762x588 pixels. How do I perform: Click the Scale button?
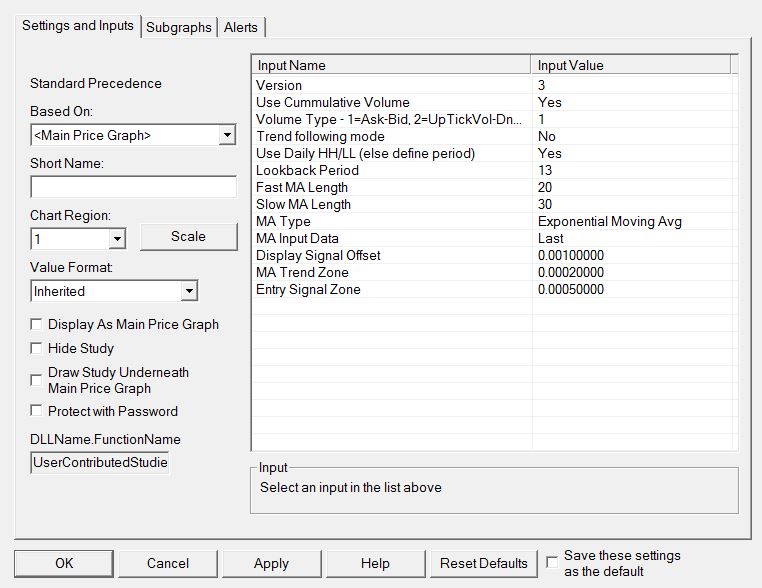tap(188, 237)
